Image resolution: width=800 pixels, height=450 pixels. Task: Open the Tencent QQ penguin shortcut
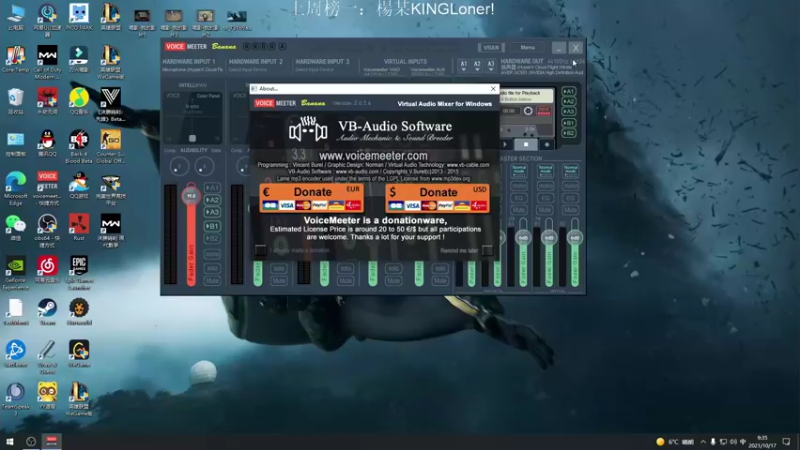coord(47,143)
